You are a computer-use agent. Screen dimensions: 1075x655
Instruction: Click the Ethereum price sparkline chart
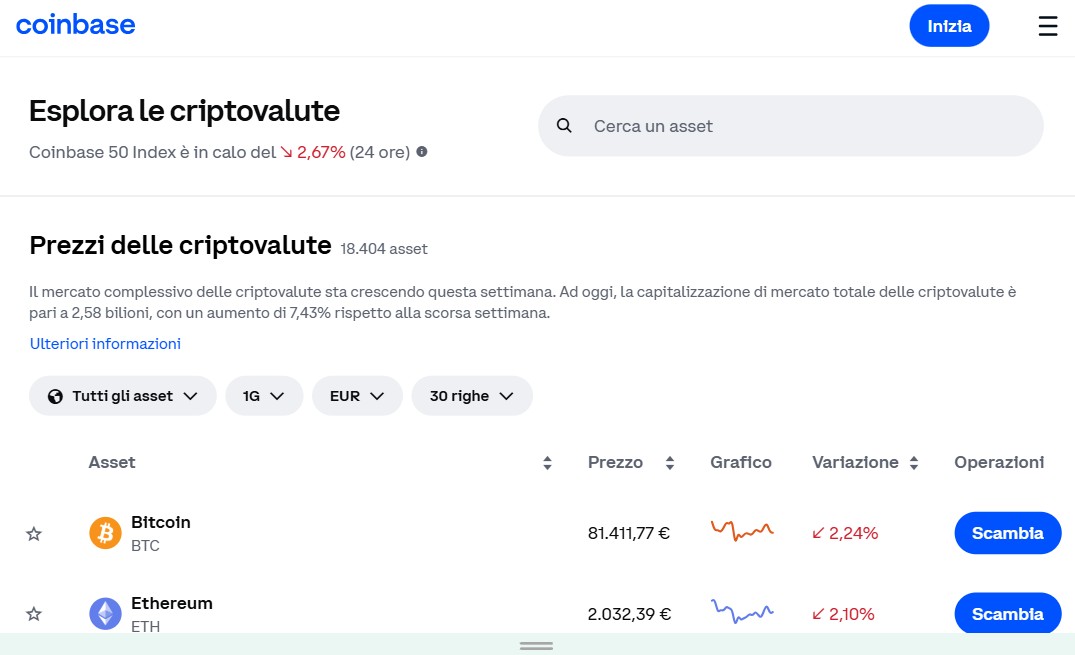click(x=742, y=611)
